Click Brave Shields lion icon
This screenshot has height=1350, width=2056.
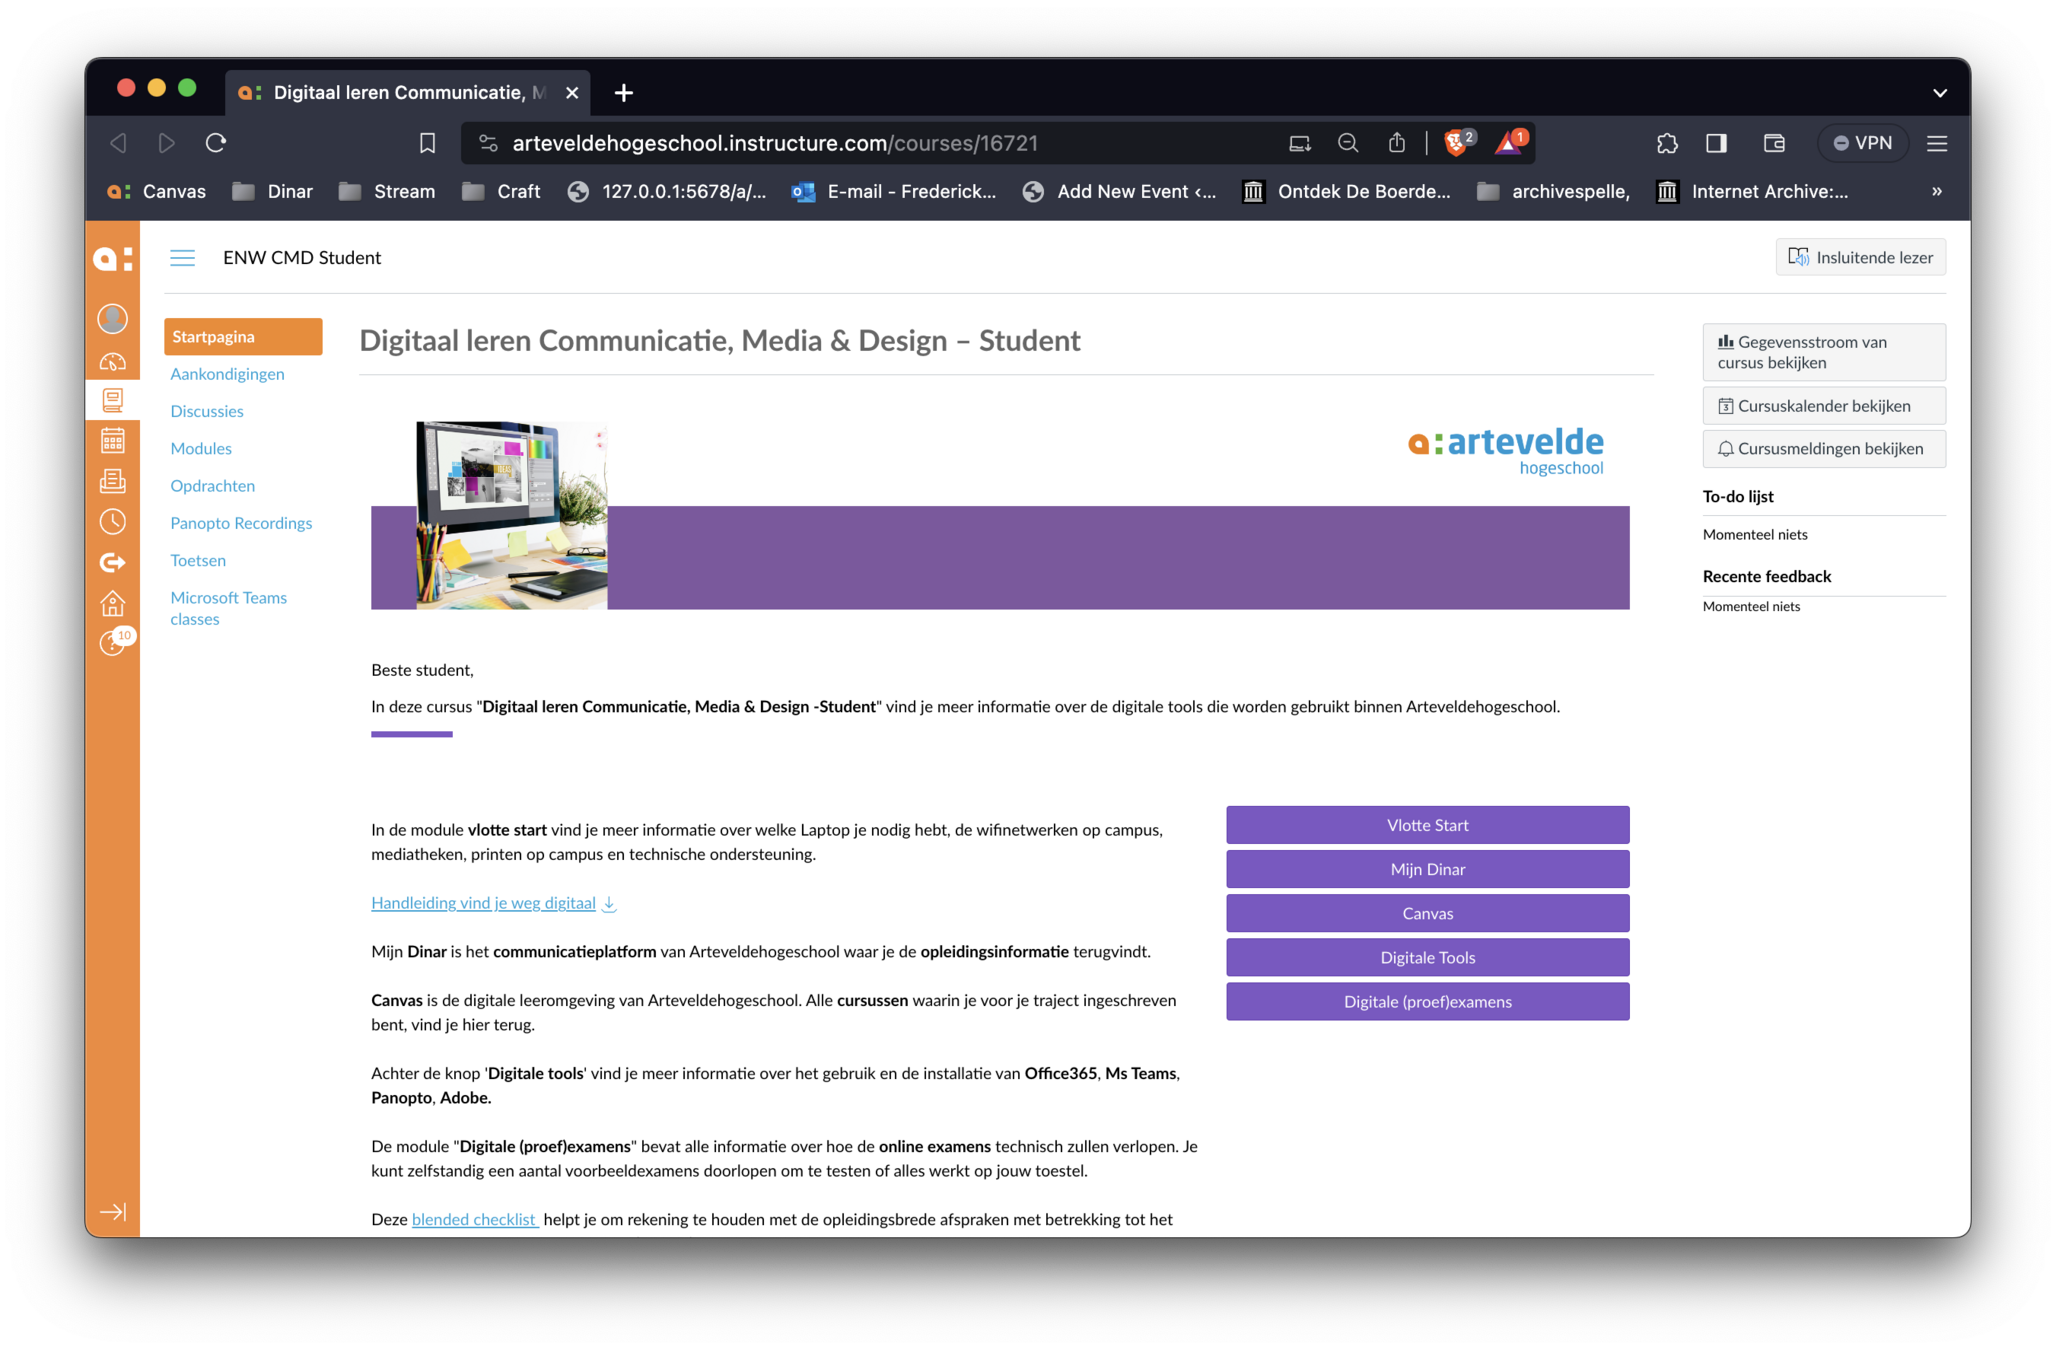[1456, 143]
